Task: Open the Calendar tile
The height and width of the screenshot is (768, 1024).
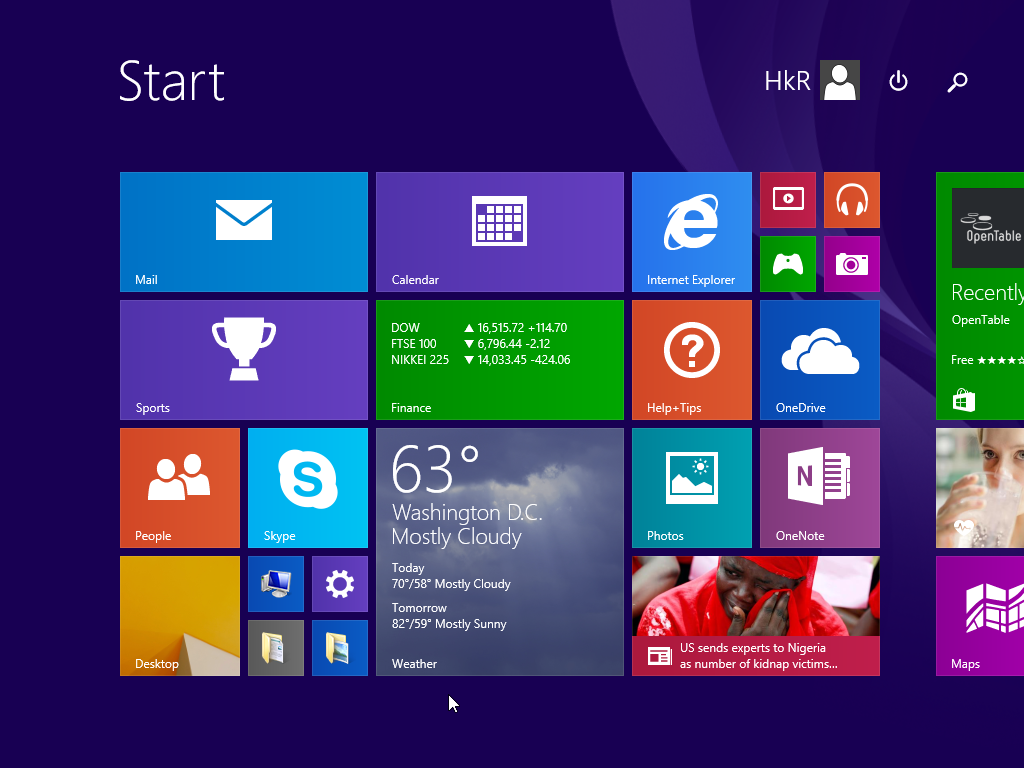Action: pyautogui.click(x=500, y=232)
